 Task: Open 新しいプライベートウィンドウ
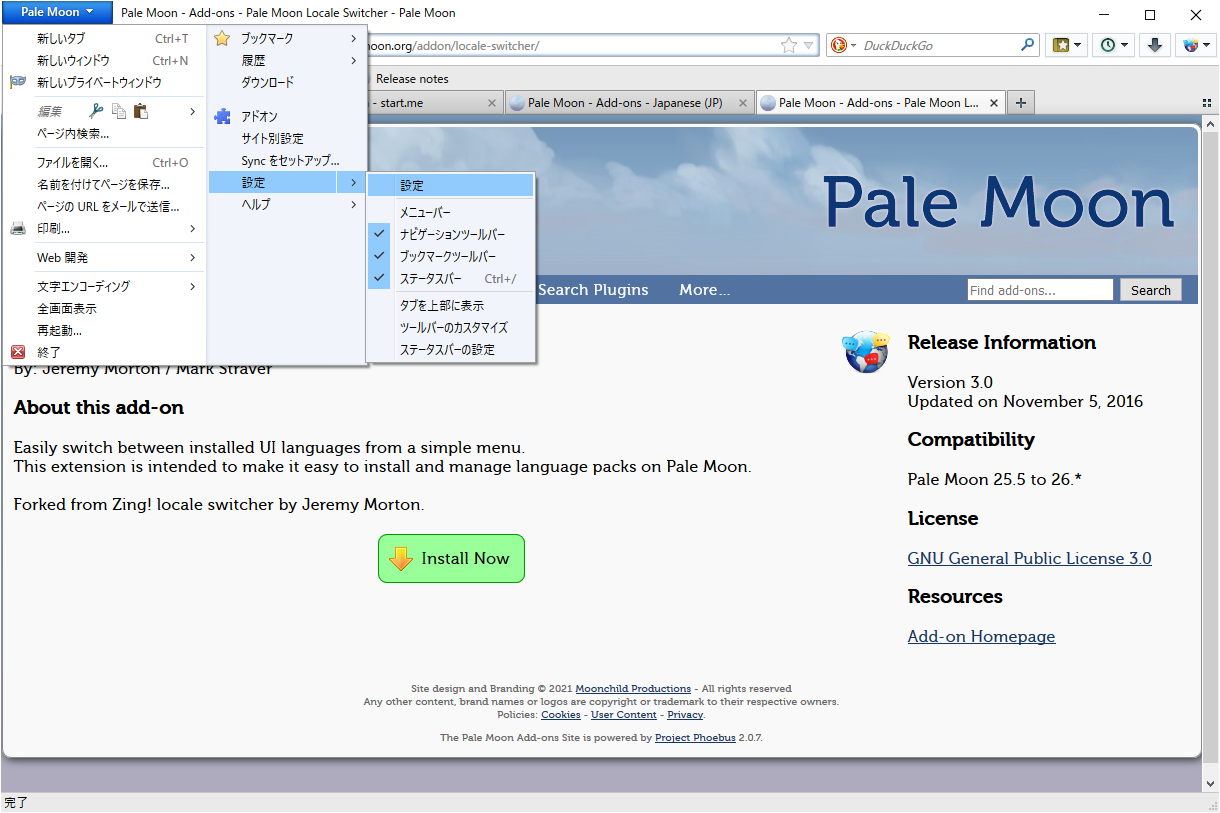coord(104,83)
